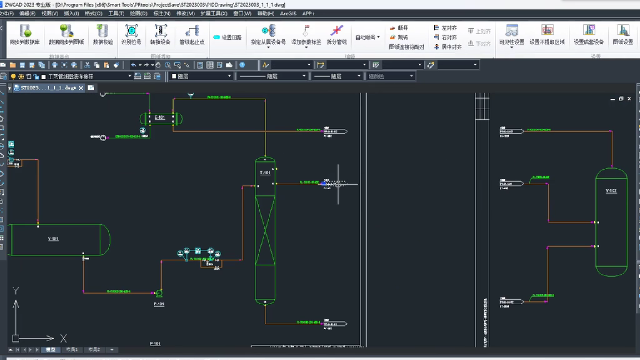
Task: Click white color swatch in color control
Action: coord(174,76)
